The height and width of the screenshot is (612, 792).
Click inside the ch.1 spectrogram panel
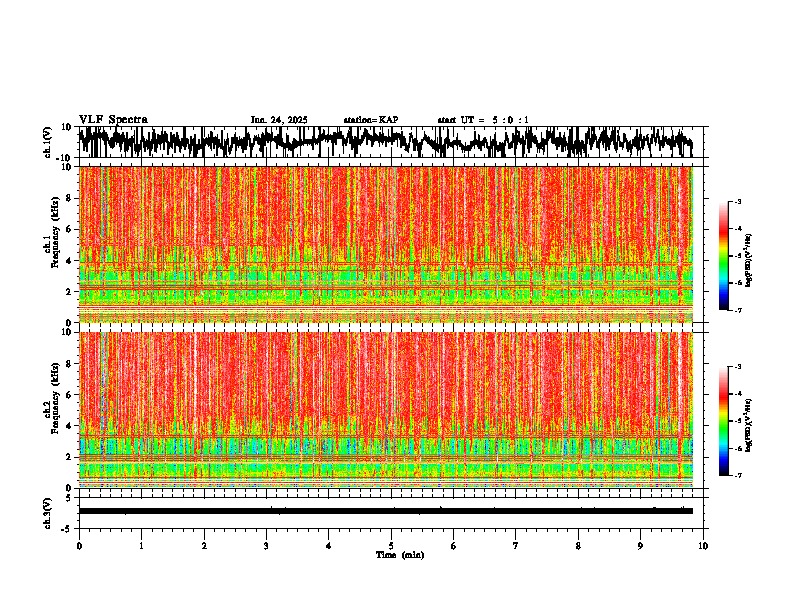pyautogui.click(x=386, y=244)
